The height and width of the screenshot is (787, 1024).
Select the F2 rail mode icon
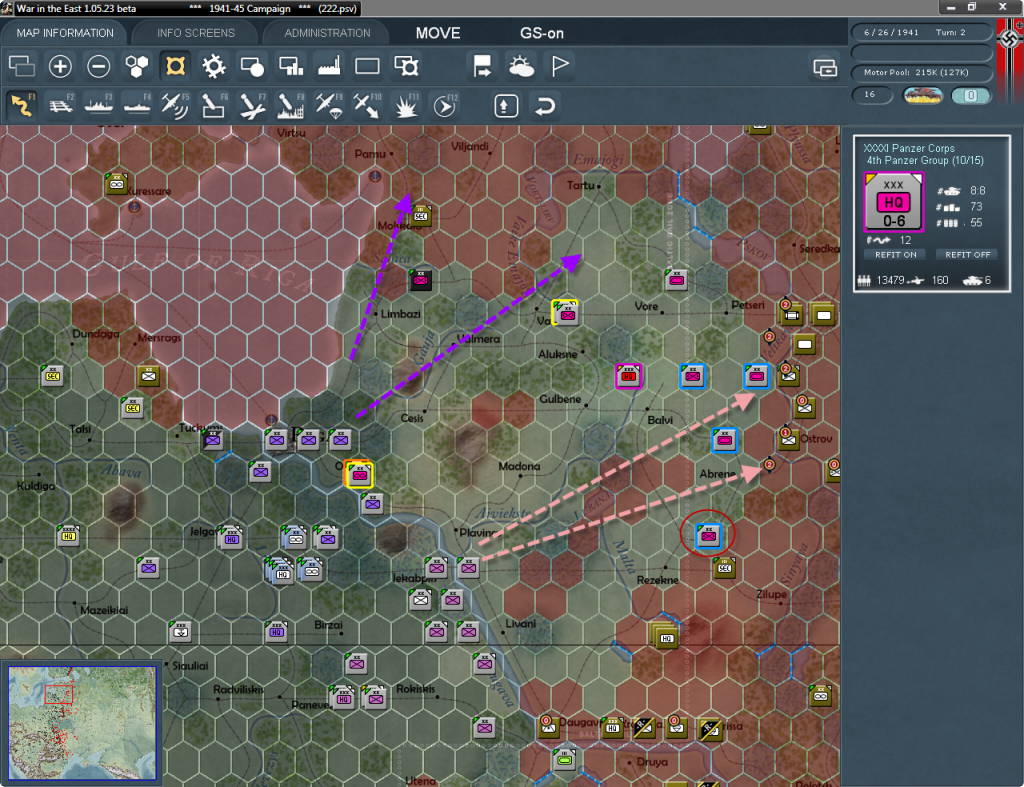click(61, 105)
